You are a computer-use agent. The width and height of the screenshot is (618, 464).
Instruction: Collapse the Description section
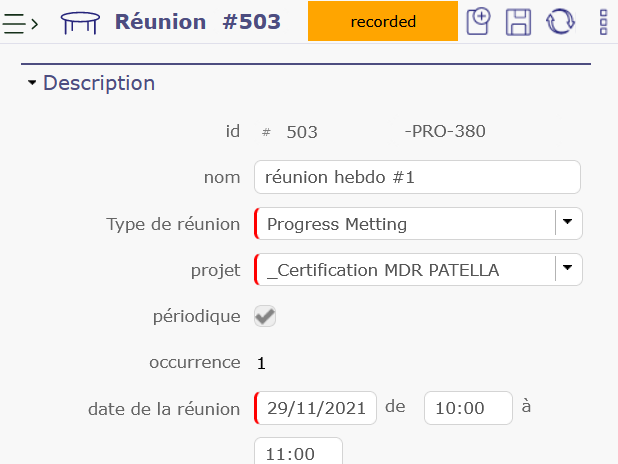(x=32, y=83)
